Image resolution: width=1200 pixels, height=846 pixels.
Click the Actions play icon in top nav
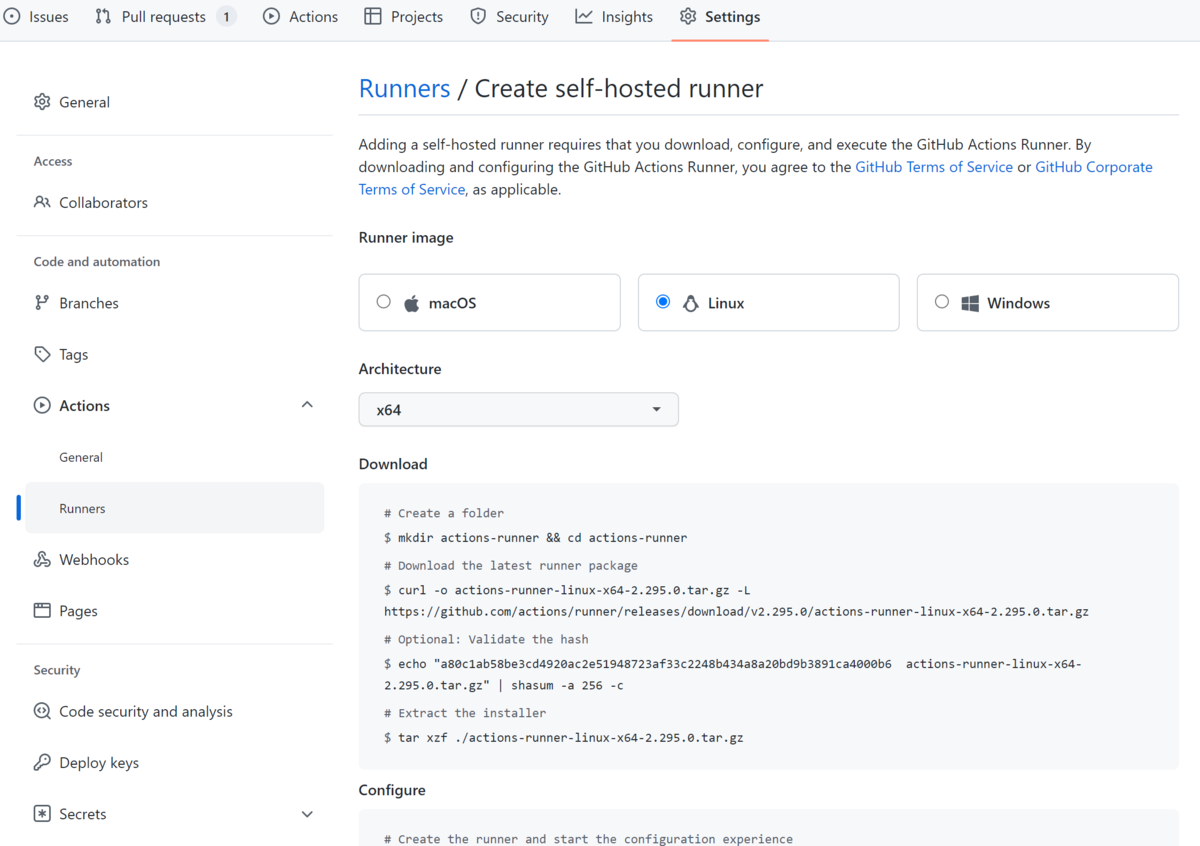[x=271, y=17]
